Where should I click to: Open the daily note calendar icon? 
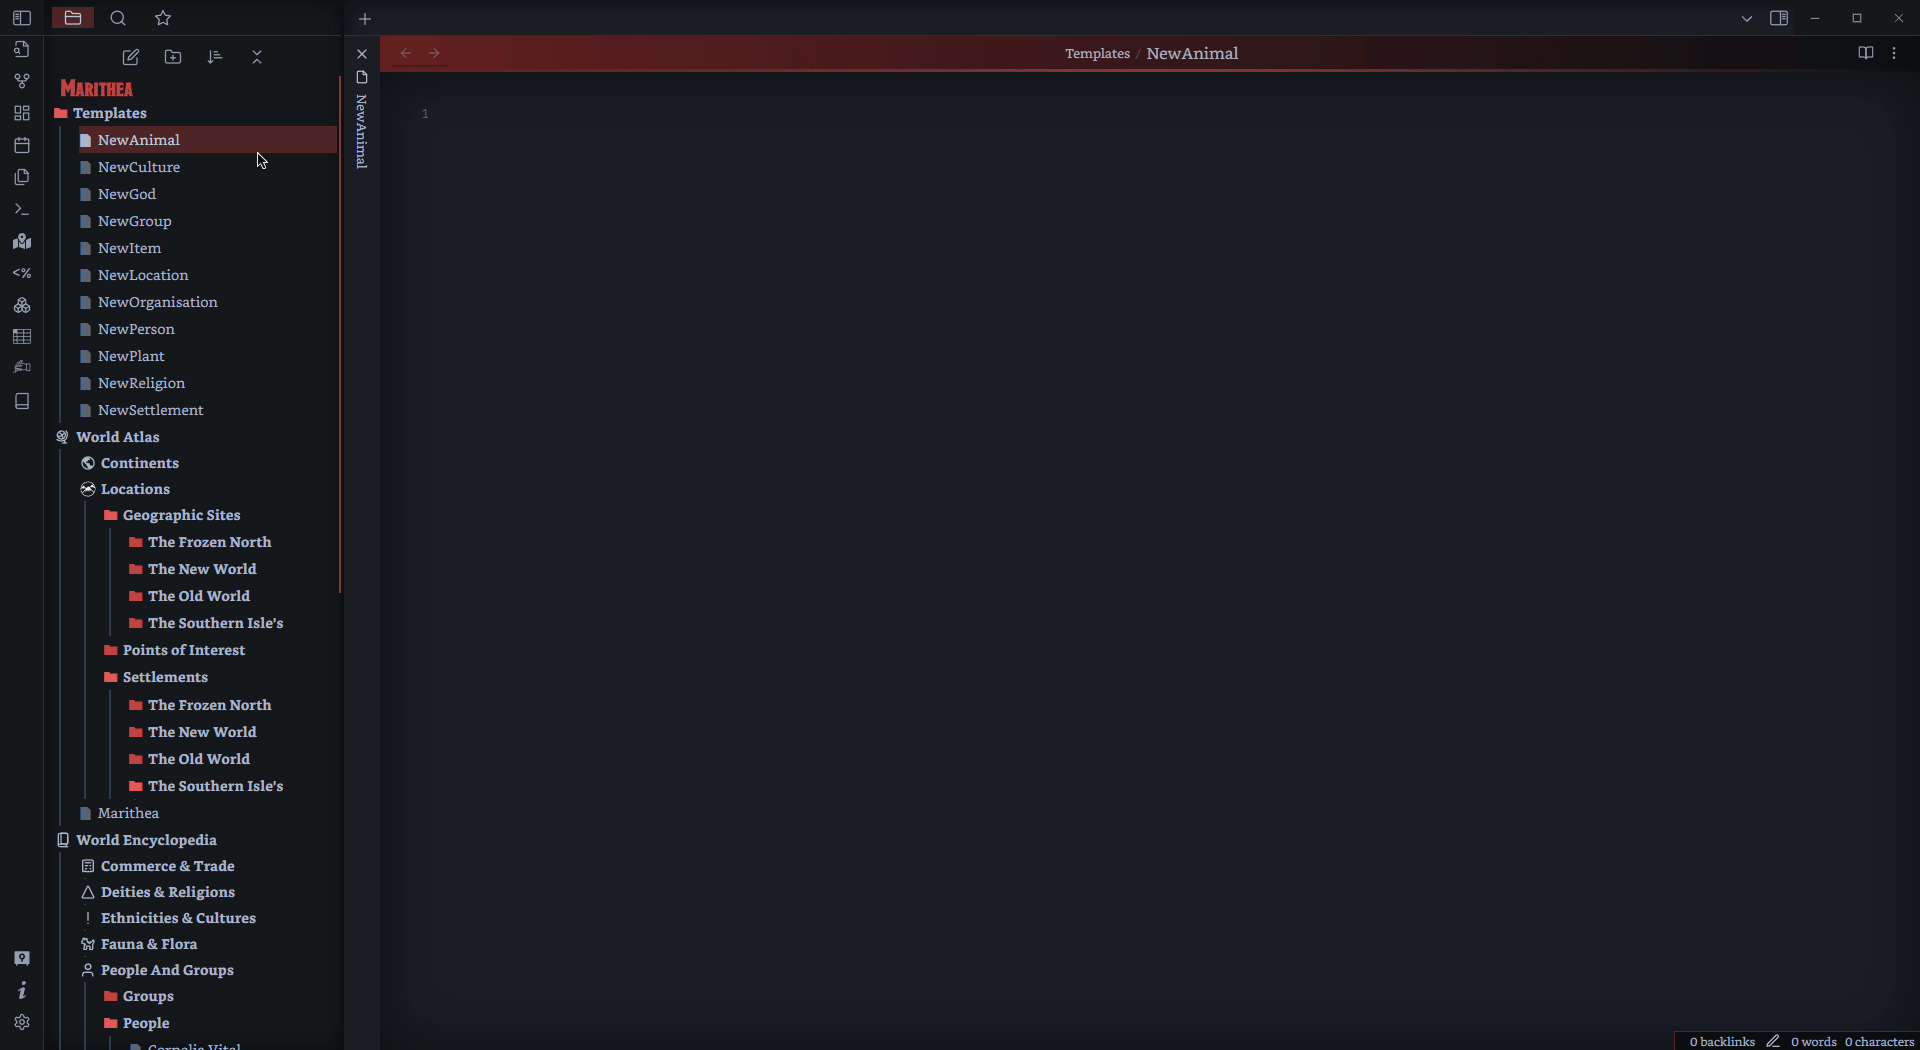point(22,145)
